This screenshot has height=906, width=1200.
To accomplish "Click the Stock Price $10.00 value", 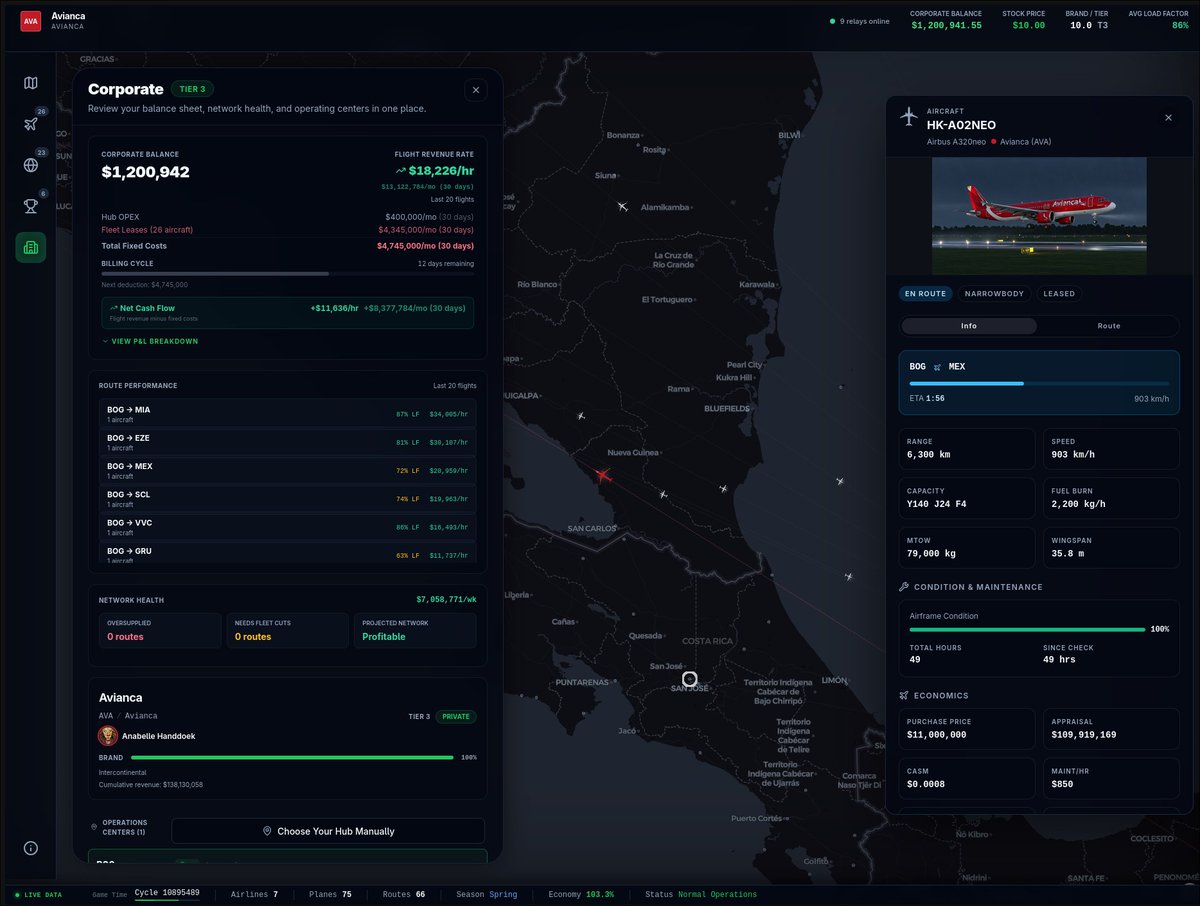I will pos(1028,26).
